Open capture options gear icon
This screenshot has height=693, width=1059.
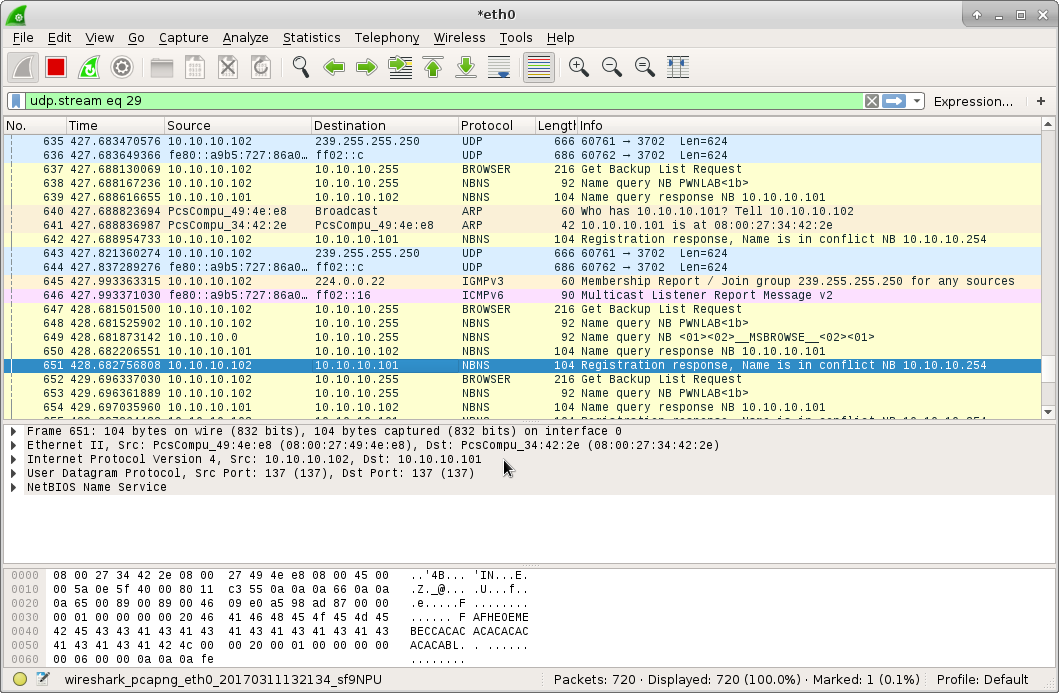[x=122, y=68]
